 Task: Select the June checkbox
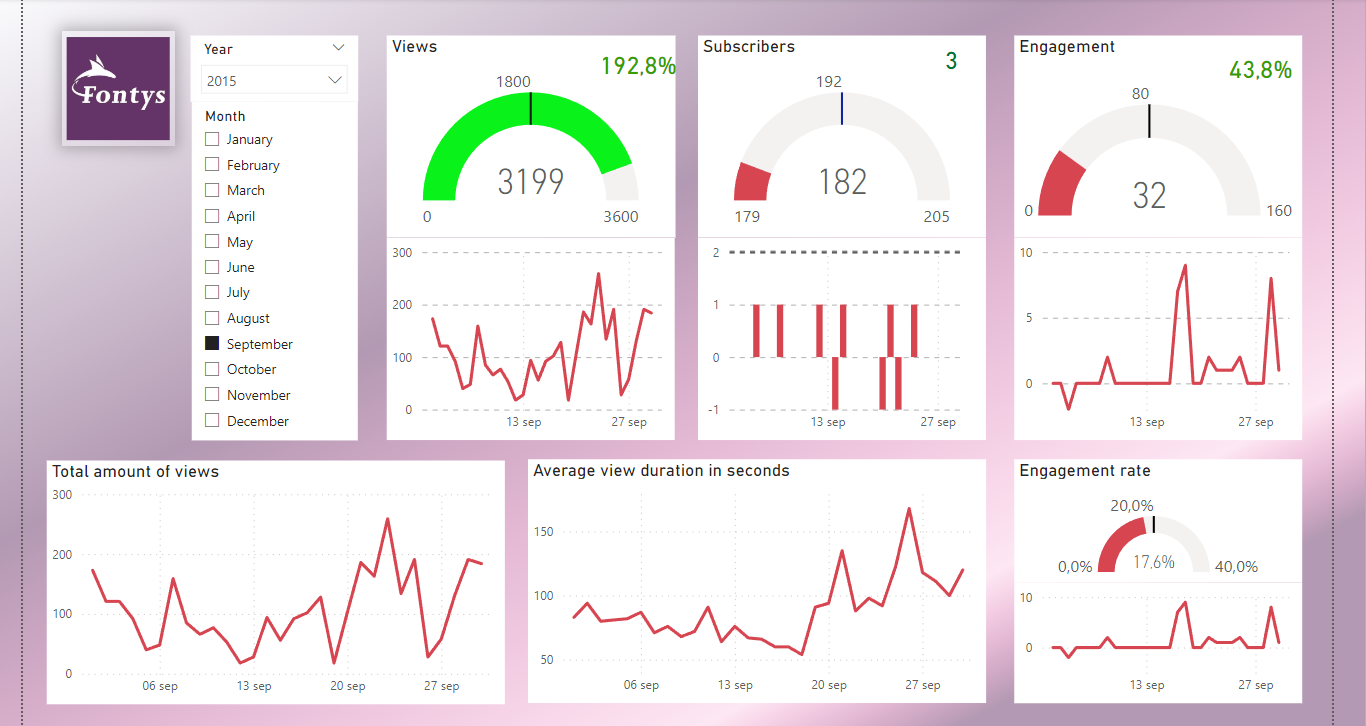(211, 267)
